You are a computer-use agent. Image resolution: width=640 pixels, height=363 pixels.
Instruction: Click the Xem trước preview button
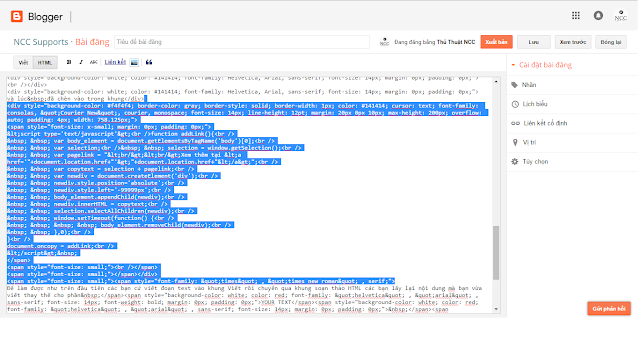coord(573,42)
